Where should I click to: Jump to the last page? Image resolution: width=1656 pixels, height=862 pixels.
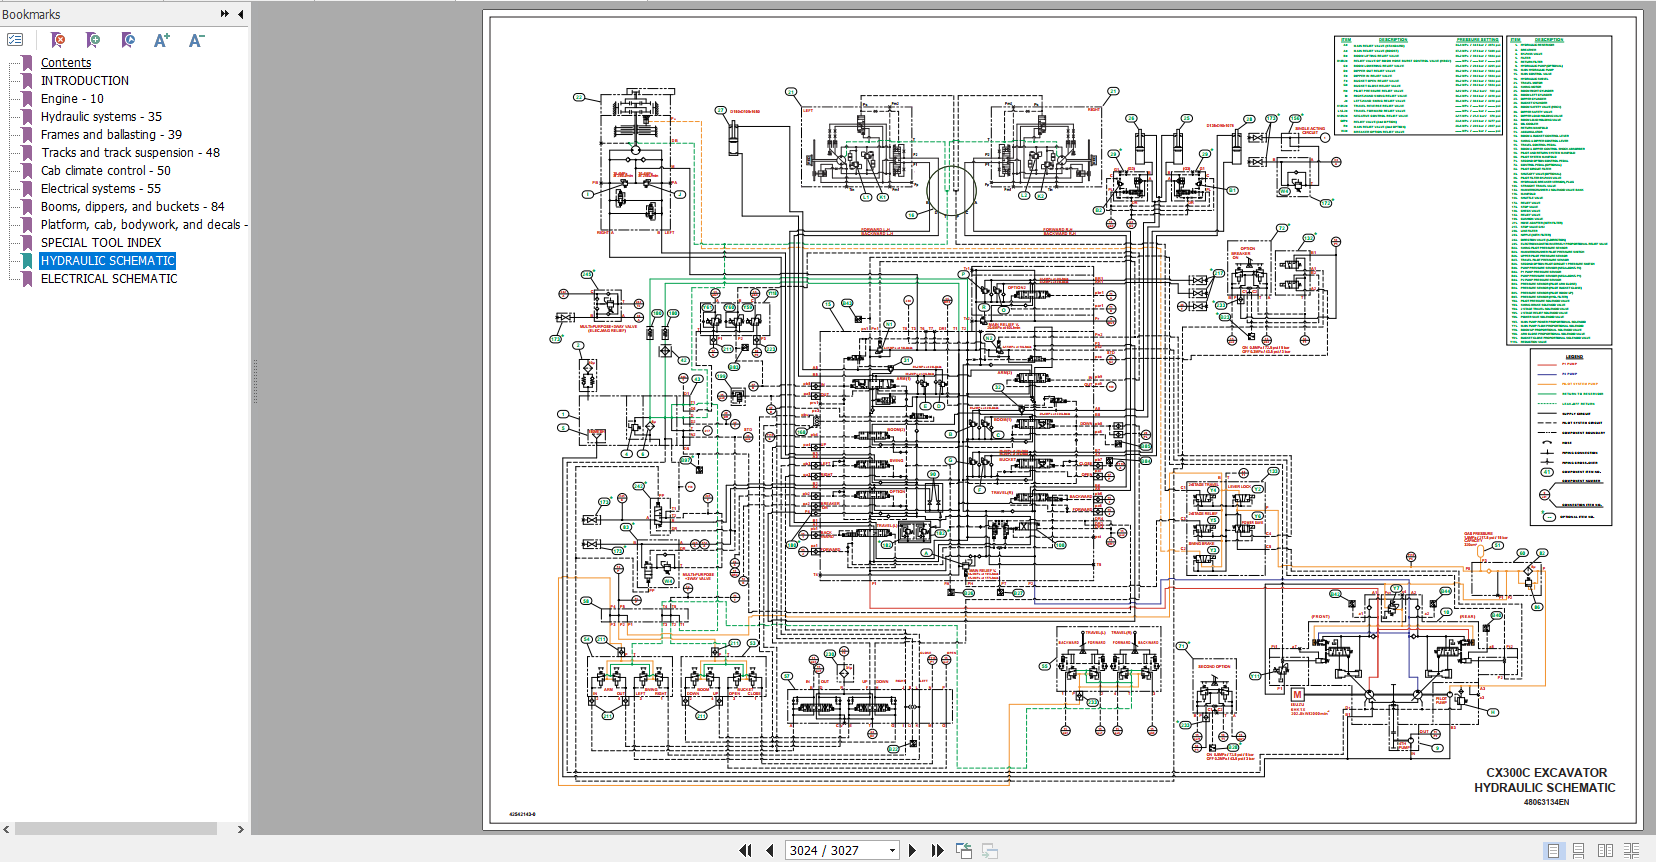937,850
